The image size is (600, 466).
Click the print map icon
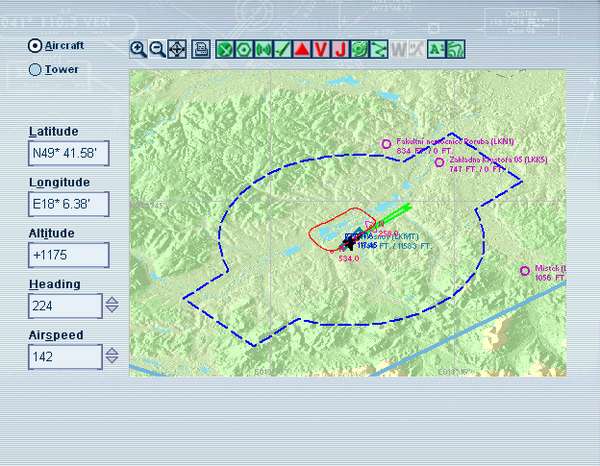pos(201,48)
